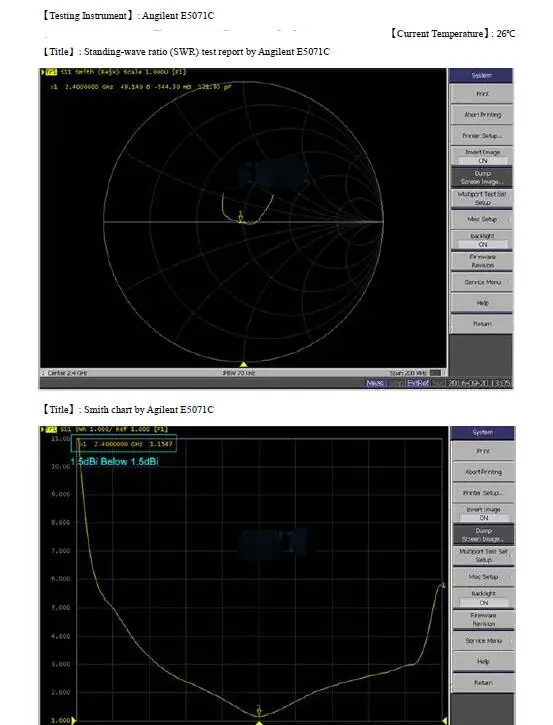Screen dimensions: 553x725
Task: Click Return in the upper analyzer screenshot
Action: coord(481,324)
